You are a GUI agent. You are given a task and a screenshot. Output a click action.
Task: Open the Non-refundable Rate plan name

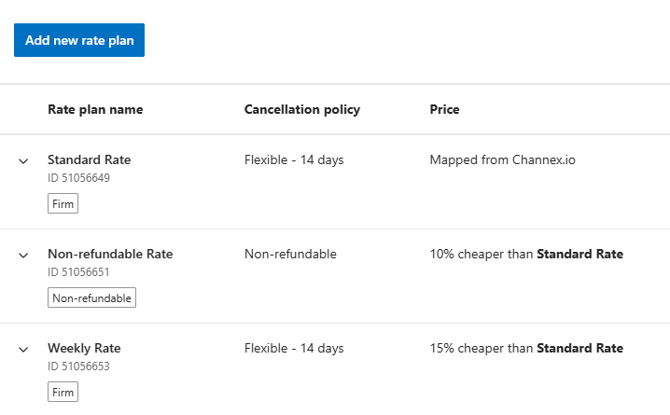[110, 254]
